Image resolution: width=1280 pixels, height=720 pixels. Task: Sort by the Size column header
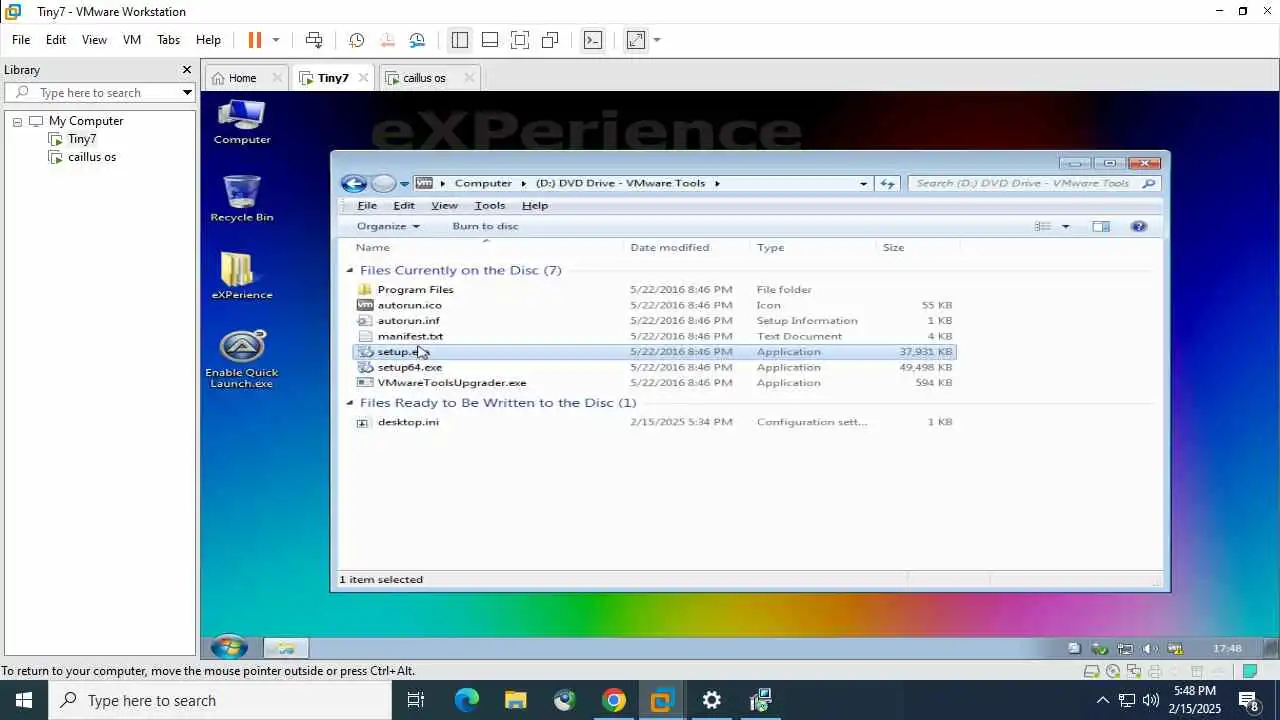893,247
